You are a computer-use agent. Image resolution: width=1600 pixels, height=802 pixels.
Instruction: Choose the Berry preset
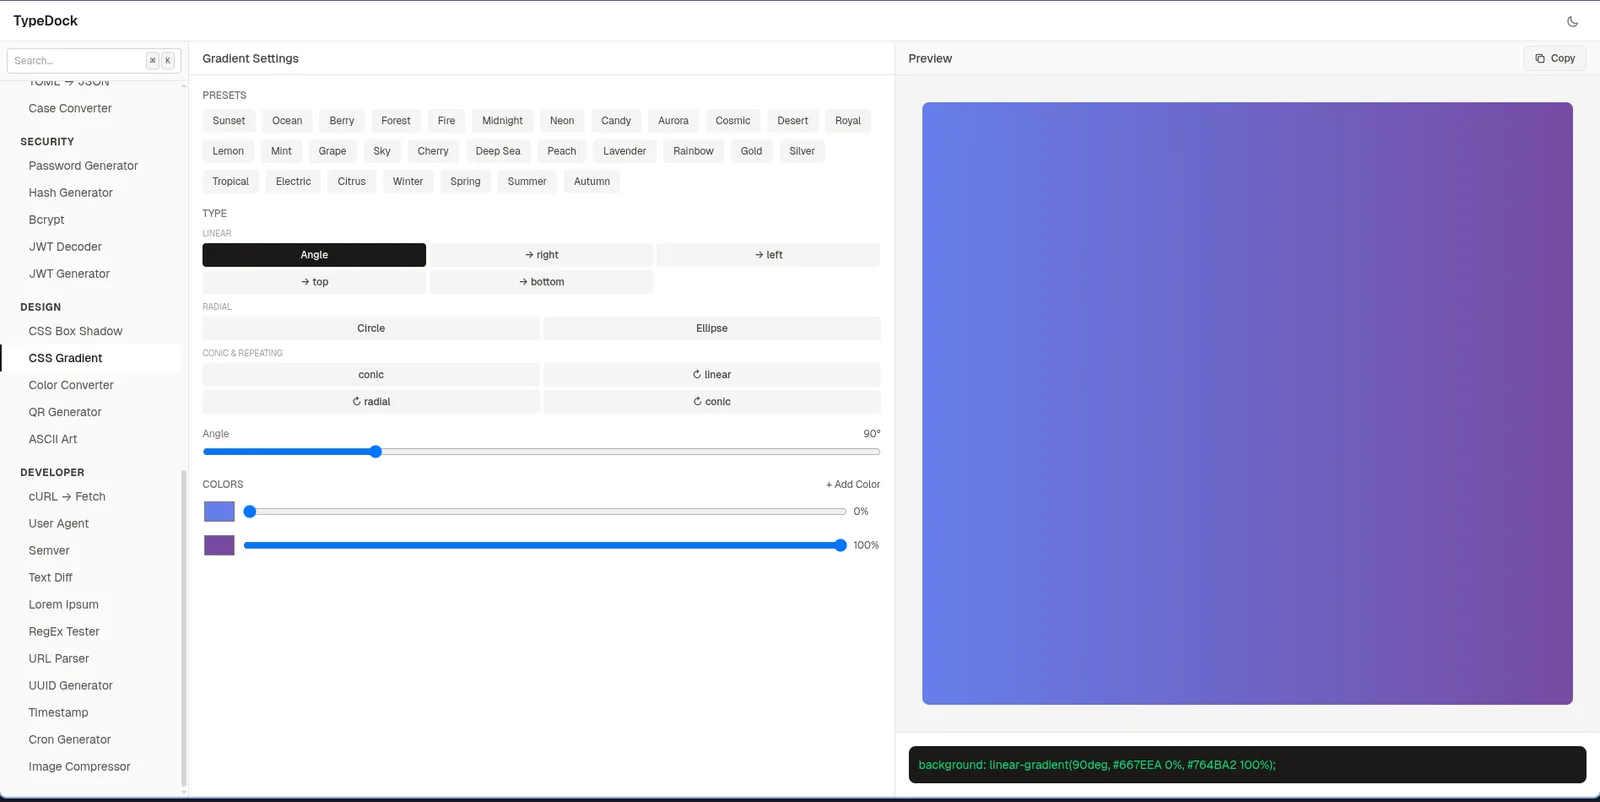pyautogui.click(x=342, y=121)
